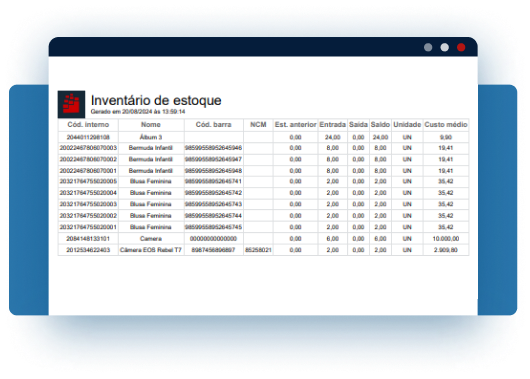The image size is (530, 379).
Task: Click the 'Gerado em 20/08/2024' timestamp line
Action: click(138, 112)
